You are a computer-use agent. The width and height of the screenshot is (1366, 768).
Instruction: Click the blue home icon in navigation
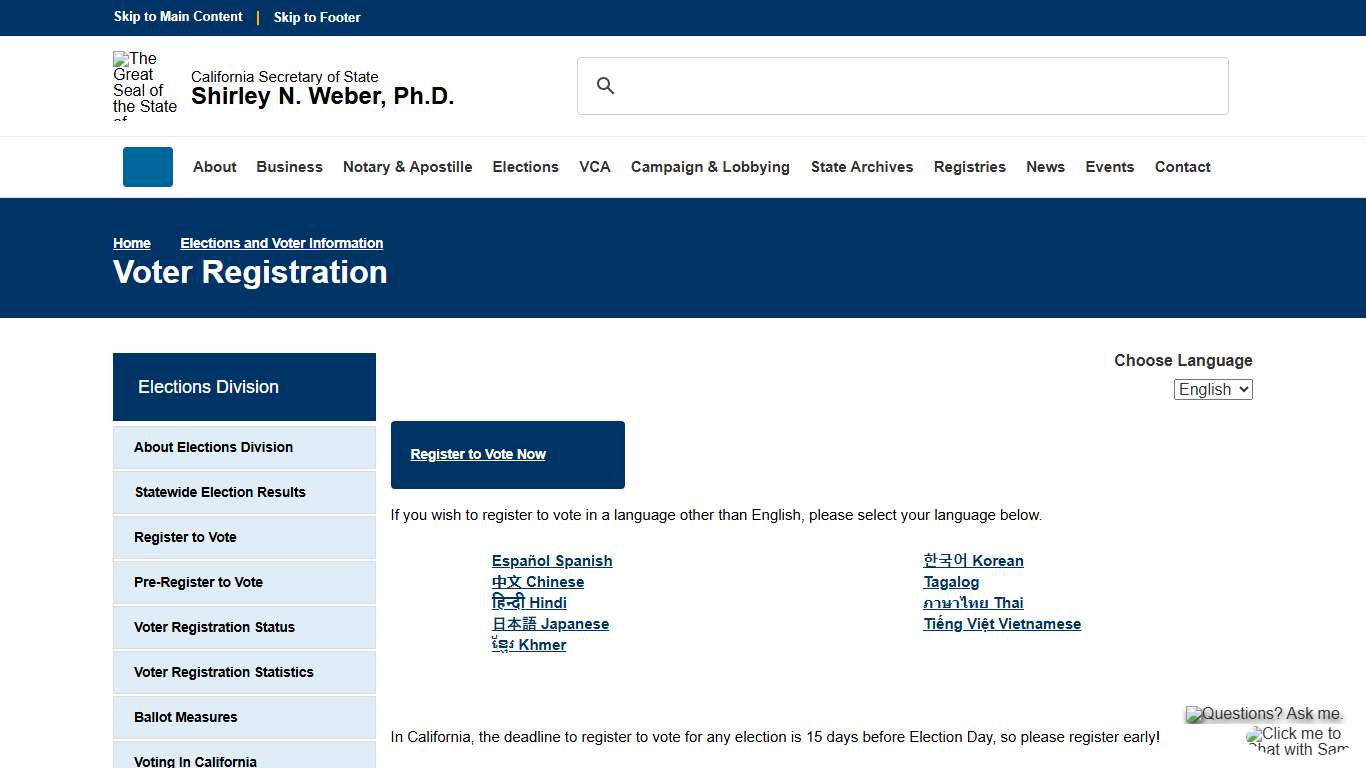[147, 167]
